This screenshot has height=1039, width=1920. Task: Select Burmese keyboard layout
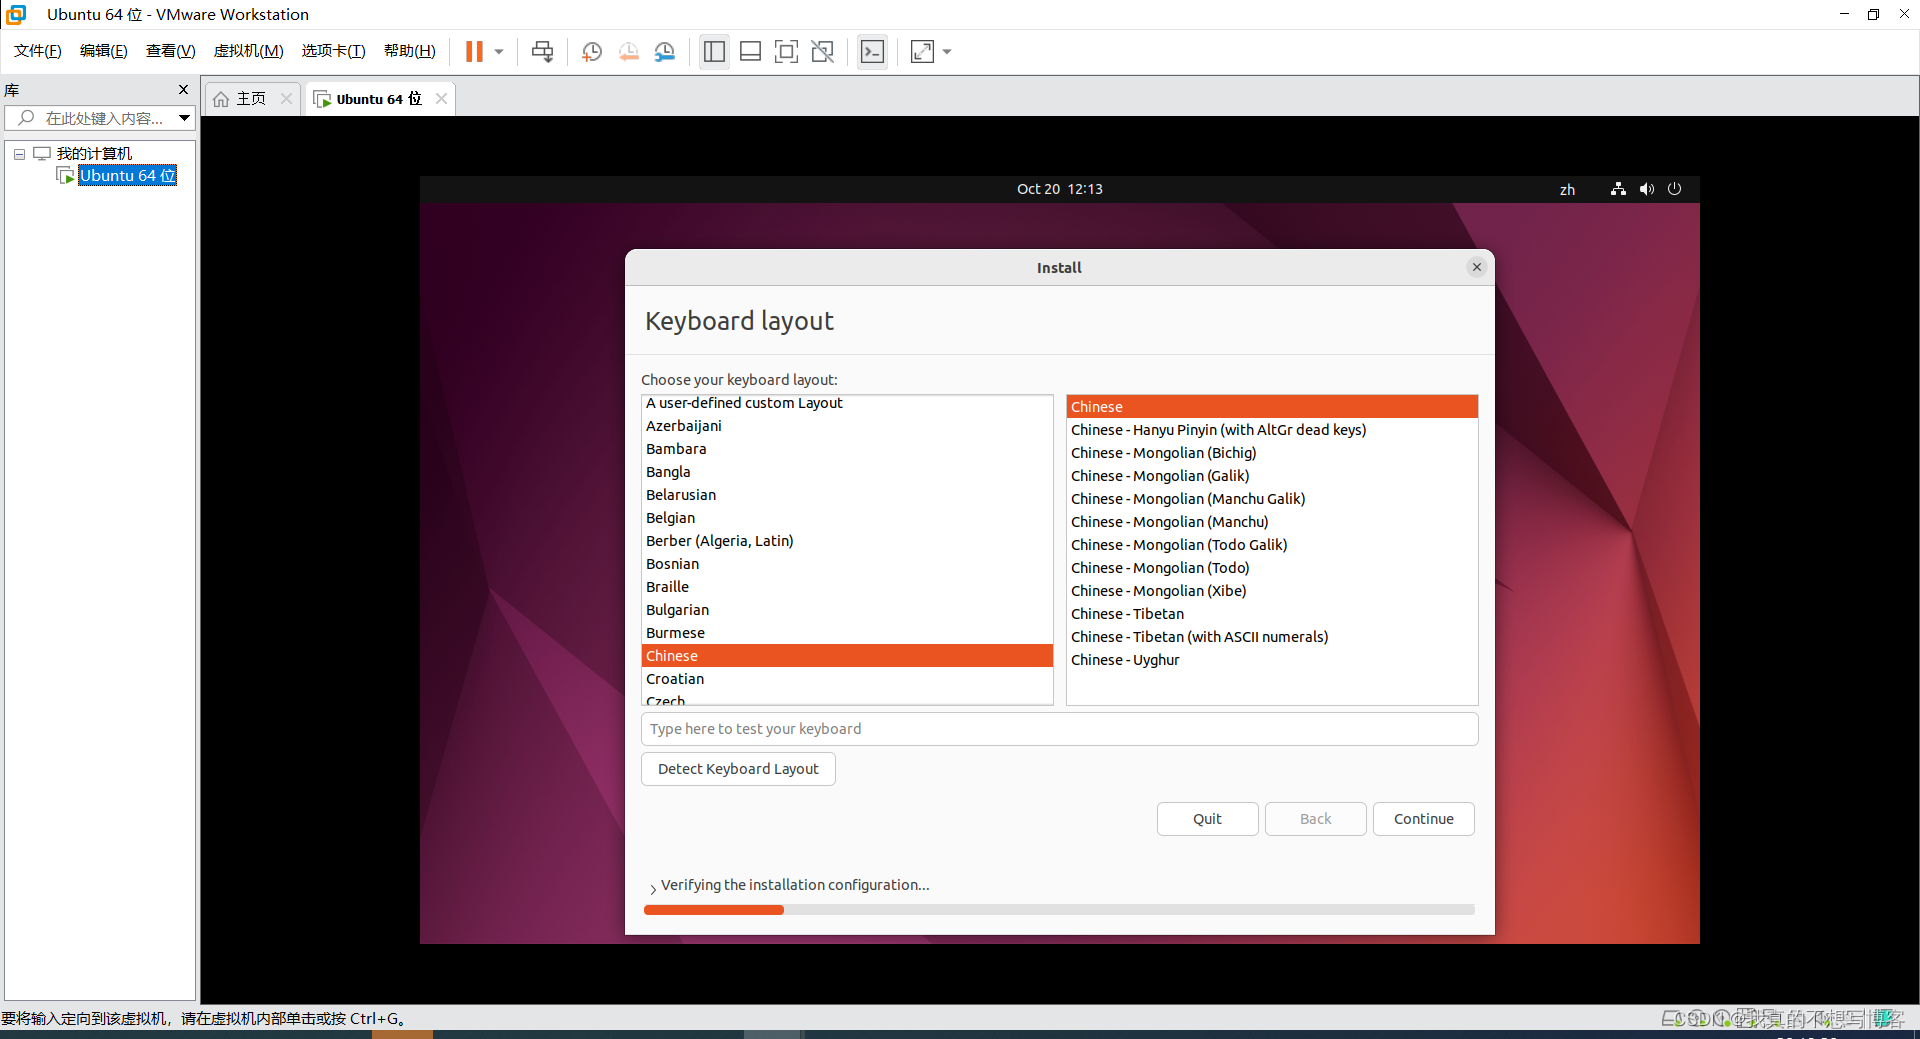[847, 633]
